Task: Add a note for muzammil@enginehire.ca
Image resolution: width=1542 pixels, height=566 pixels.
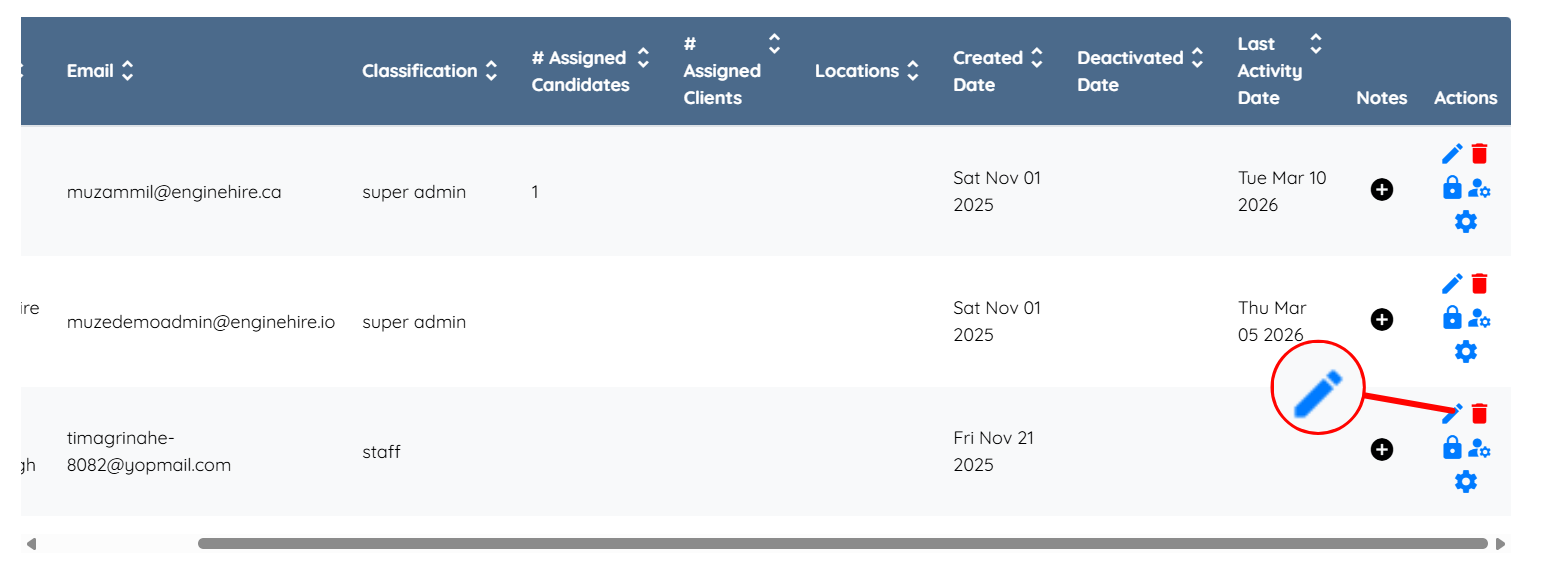Action: (x=1381, y=190)
